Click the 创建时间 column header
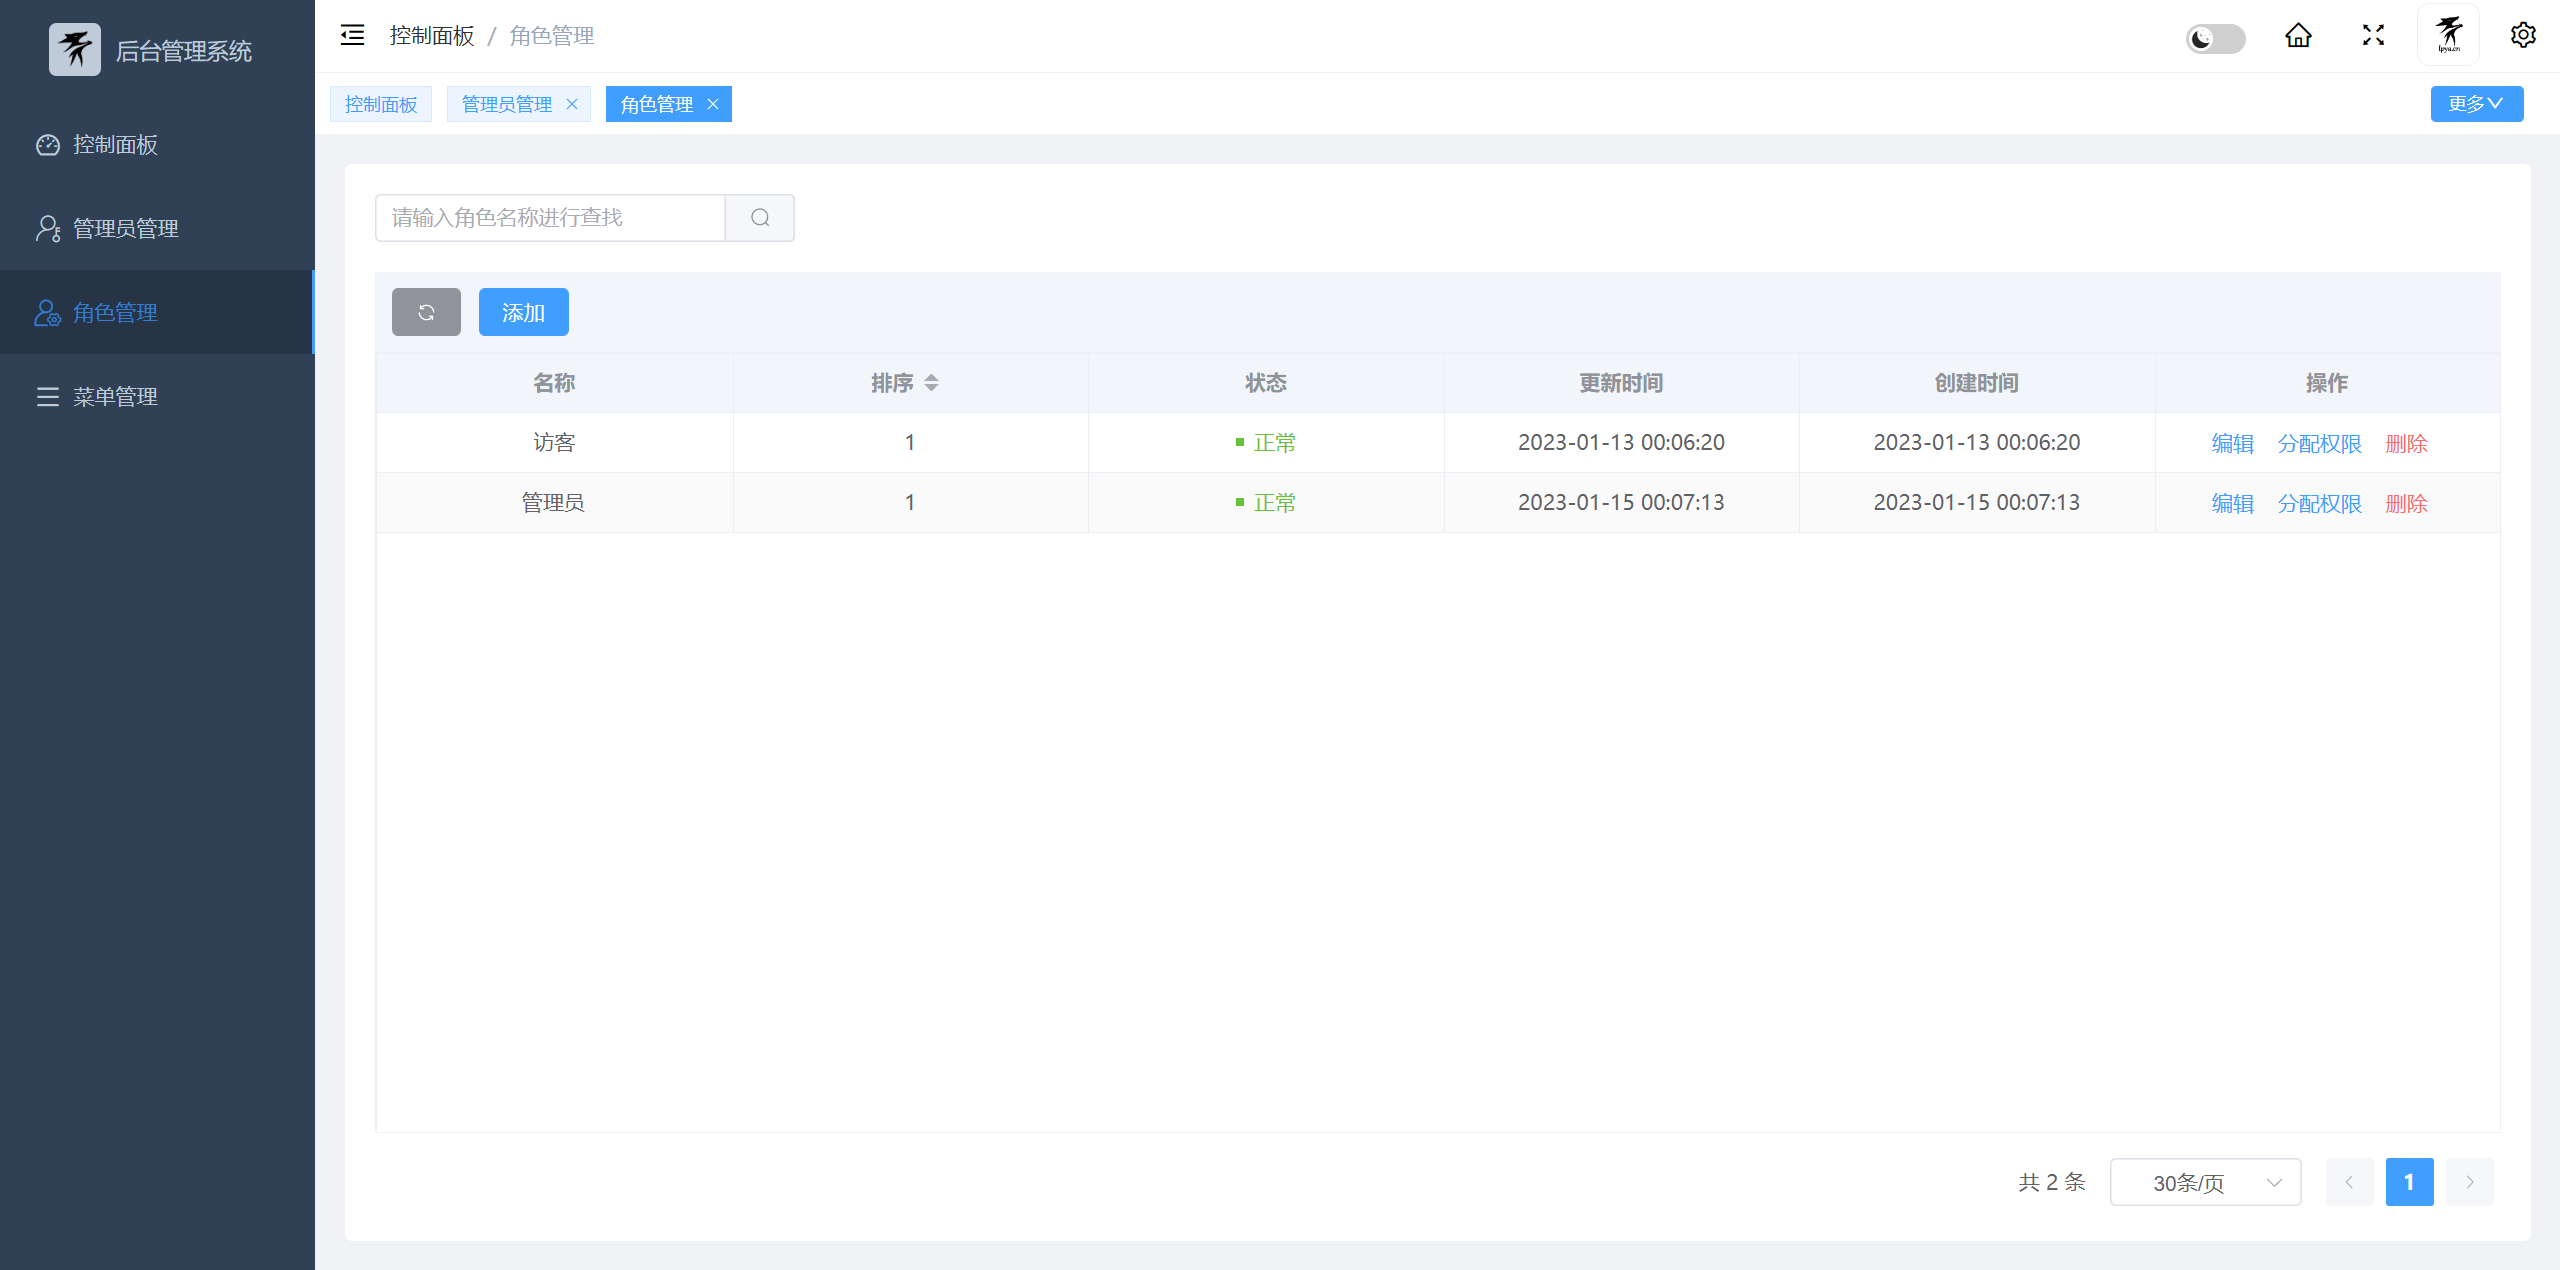Image resolution: width=2560 pixels, height=1270 pixels. (x=1977, y=383)
